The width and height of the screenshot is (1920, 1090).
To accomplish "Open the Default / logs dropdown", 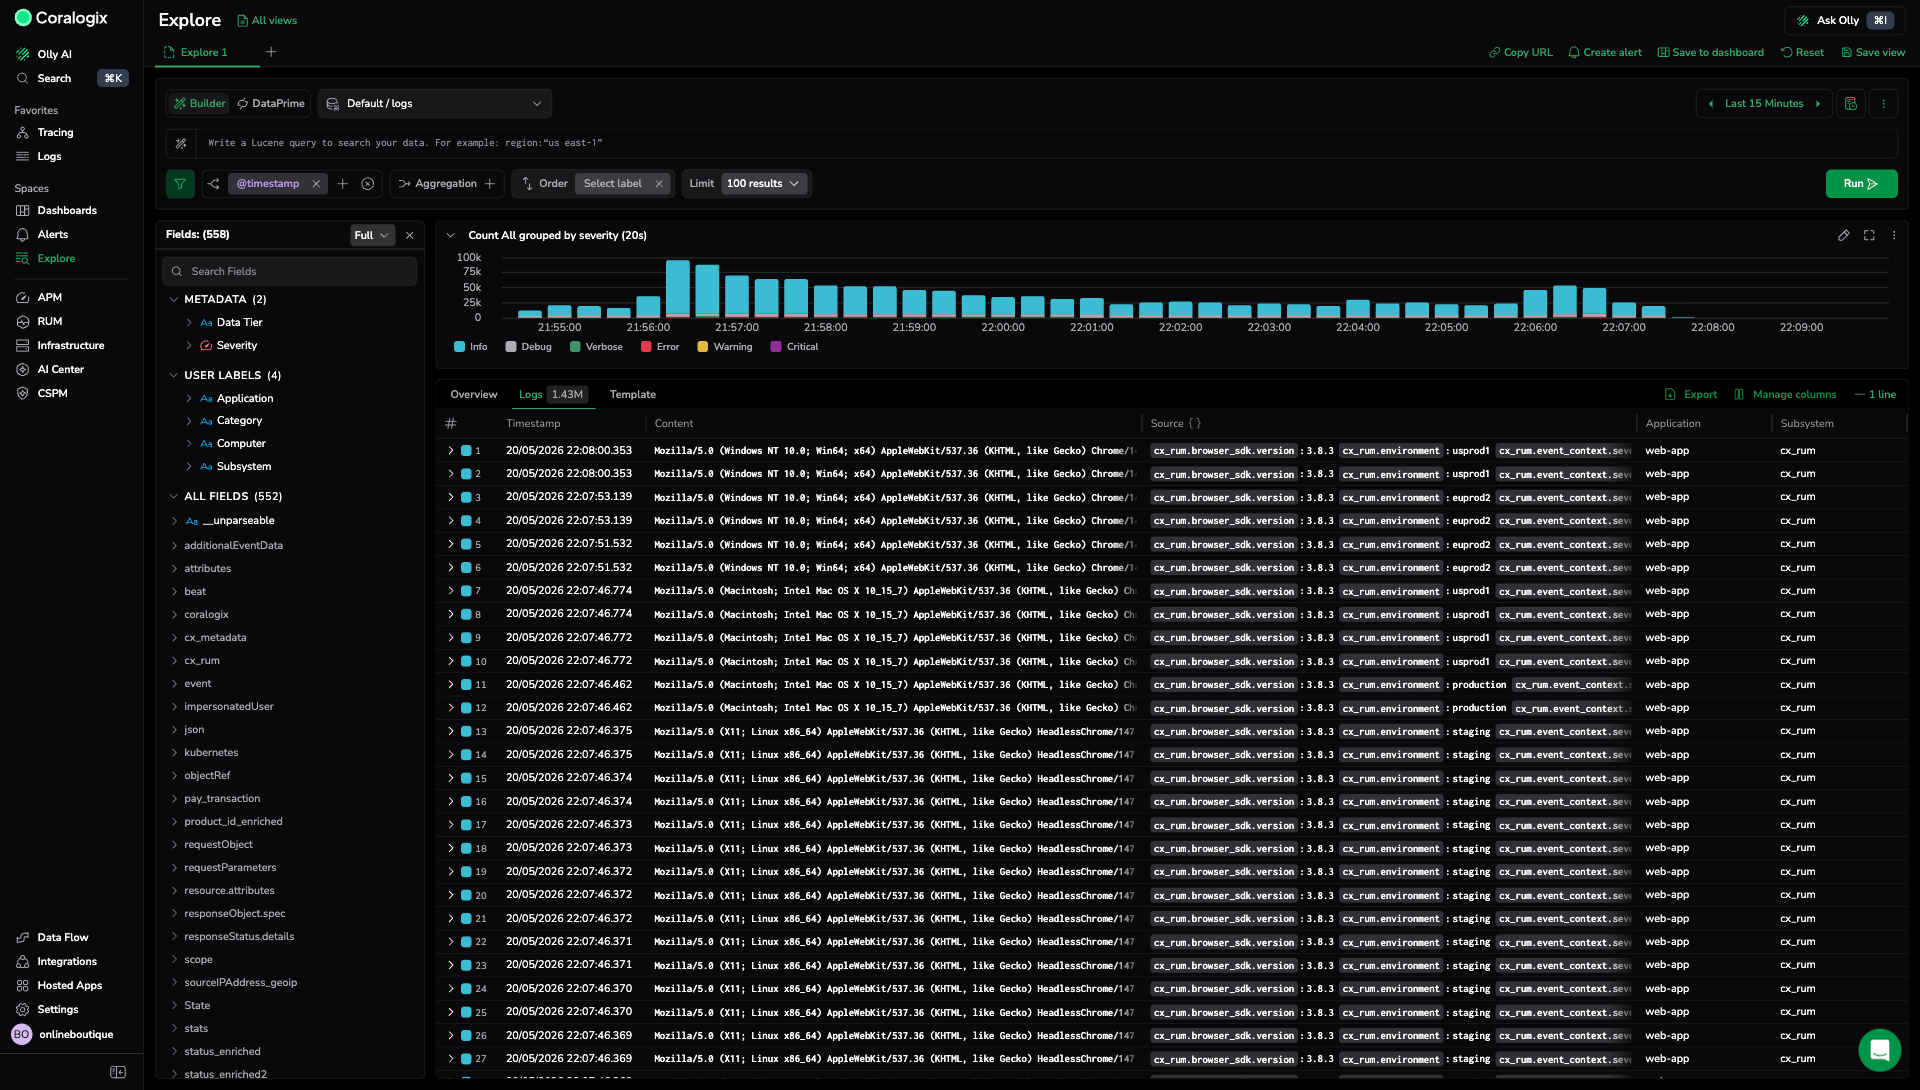I will coord(434,103).
